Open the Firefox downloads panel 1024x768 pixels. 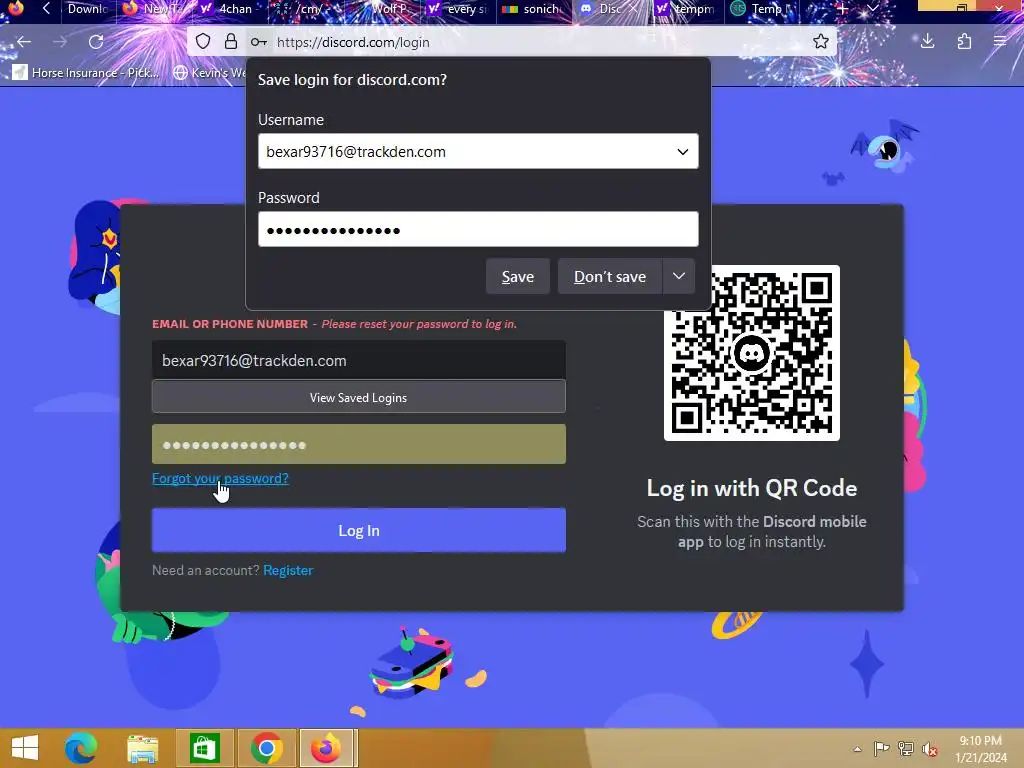click(x=927, y=42)
